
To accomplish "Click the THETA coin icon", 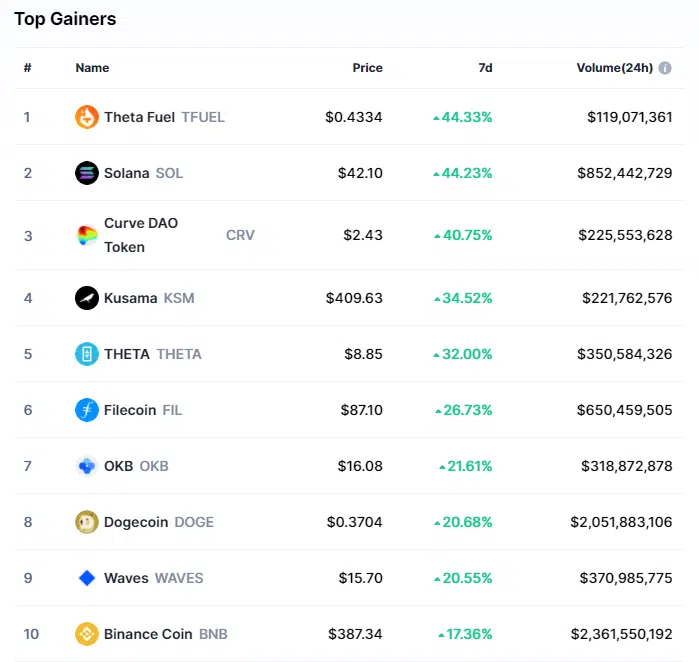I will click(x=87, y=354).
